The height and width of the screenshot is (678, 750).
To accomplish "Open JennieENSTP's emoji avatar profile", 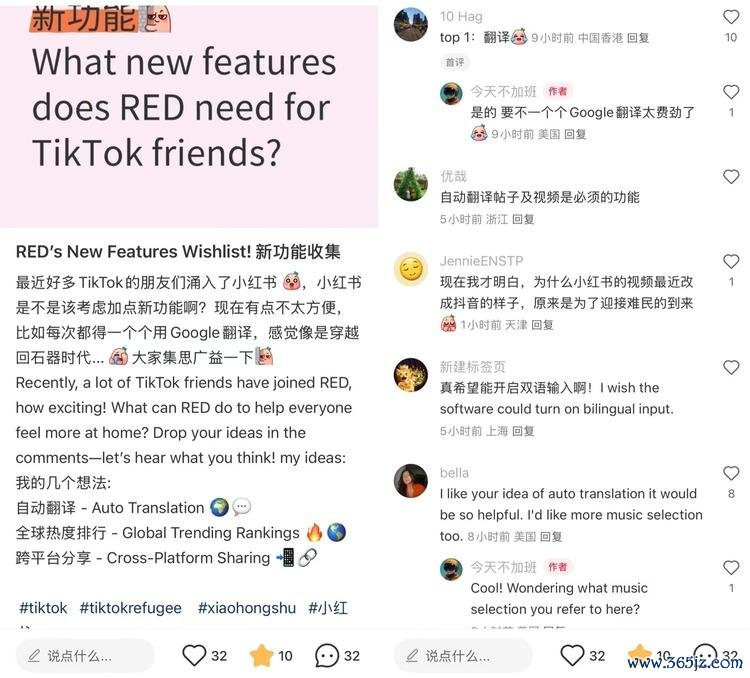I will tap(410, 269).
